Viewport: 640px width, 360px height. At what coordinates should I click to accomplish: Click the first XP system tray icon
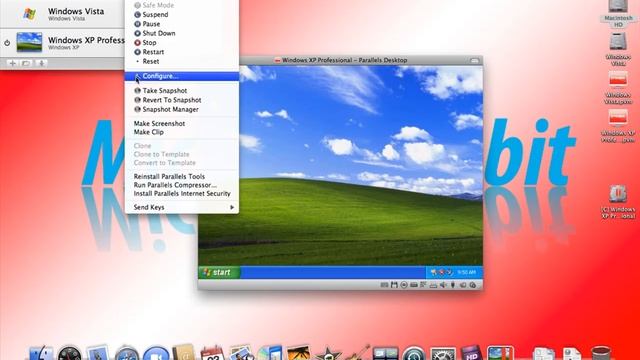coord(433,272)
